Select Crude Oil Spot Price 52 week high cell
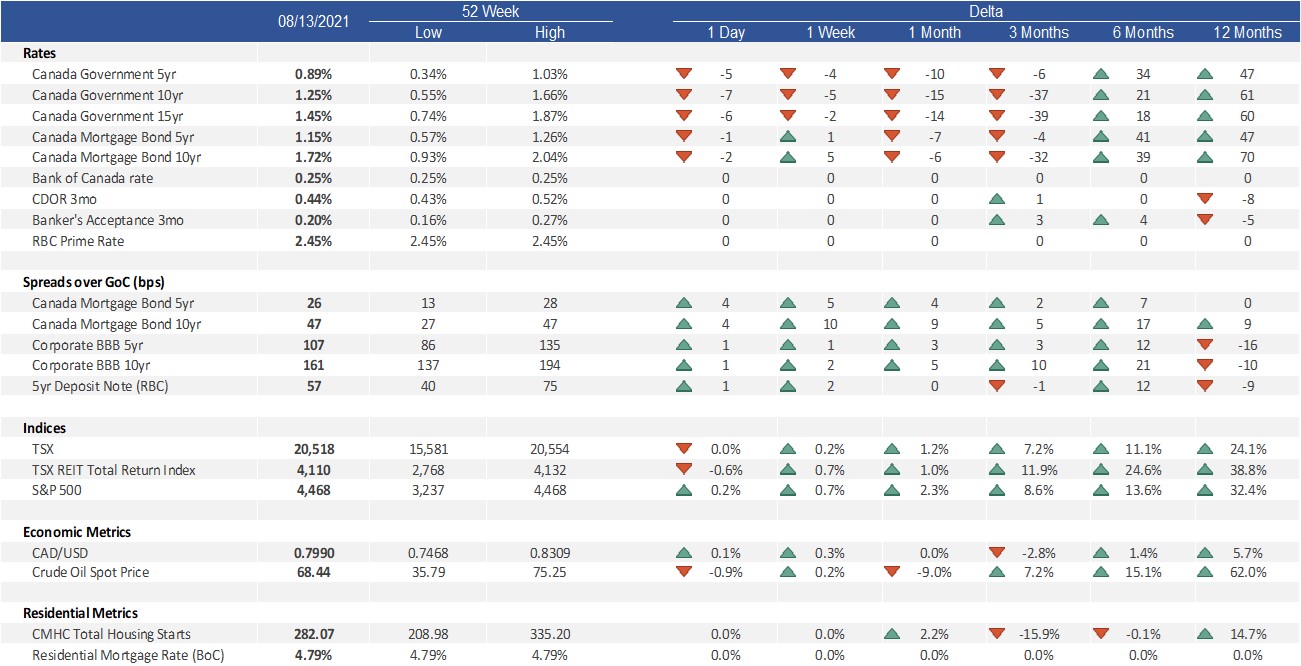This screenshot has height=666, width=1301. pyautogui.click(x=549, y=573)
